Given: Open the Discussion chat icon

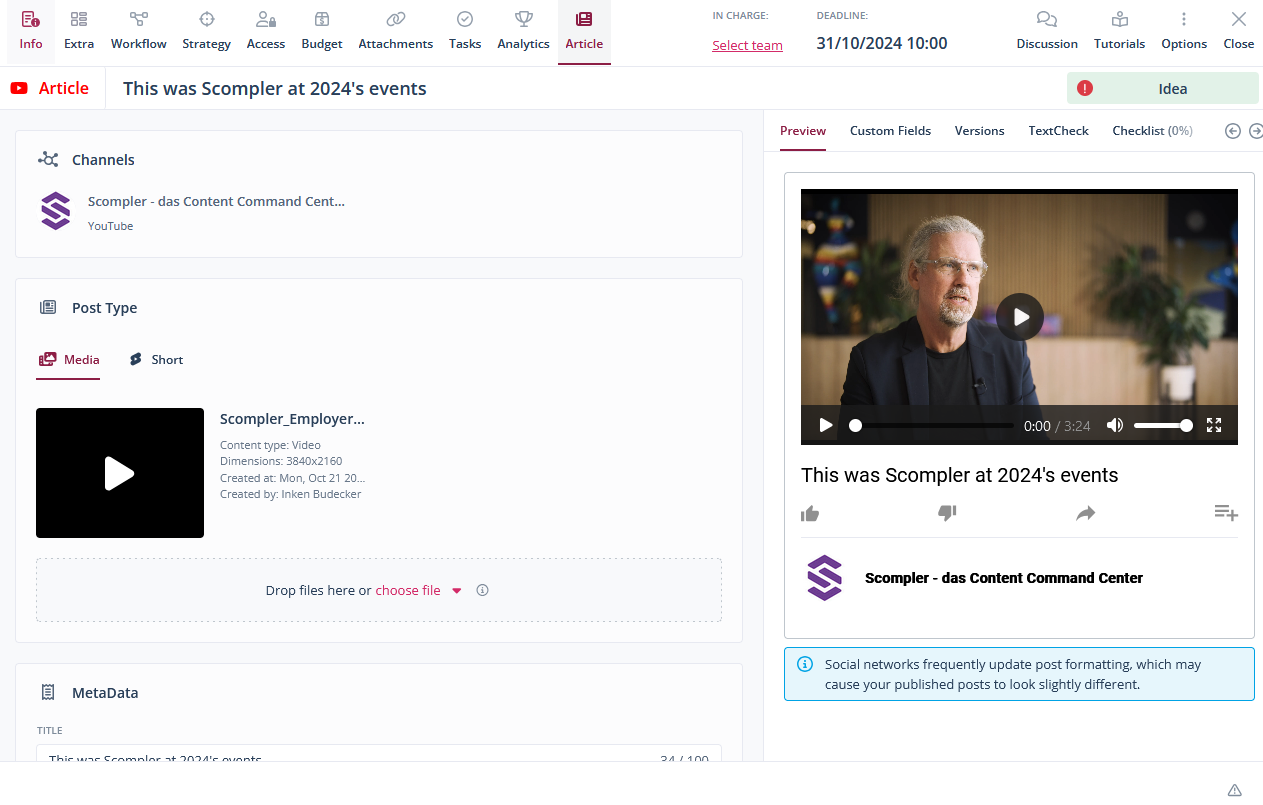Looking at the screenshot, I should point(1046,20).
